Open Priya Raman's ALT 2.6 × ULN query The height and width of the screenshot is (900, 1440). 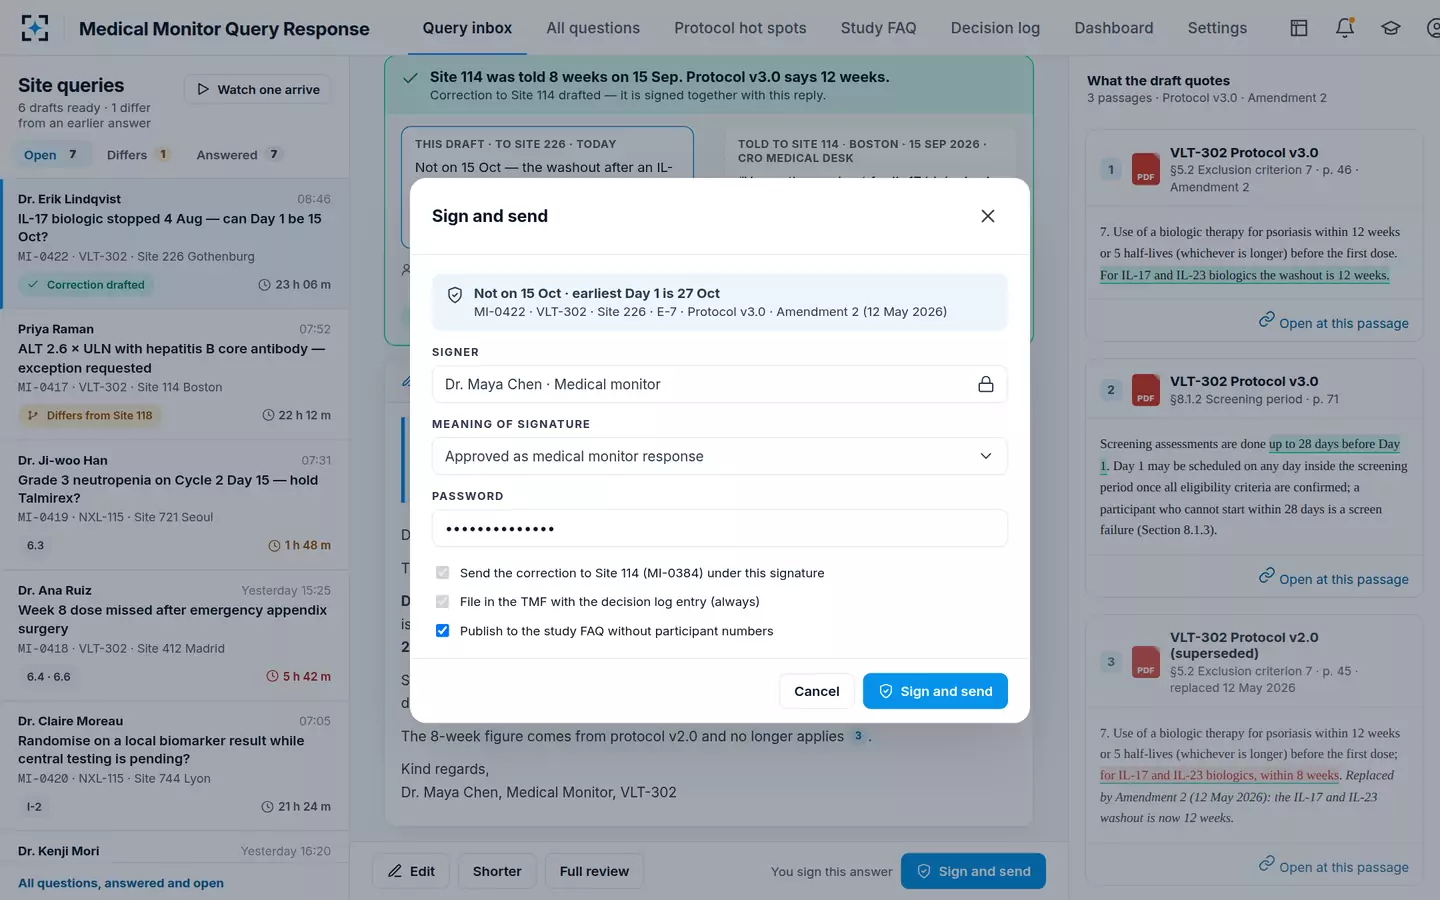[x=175, y=374]
